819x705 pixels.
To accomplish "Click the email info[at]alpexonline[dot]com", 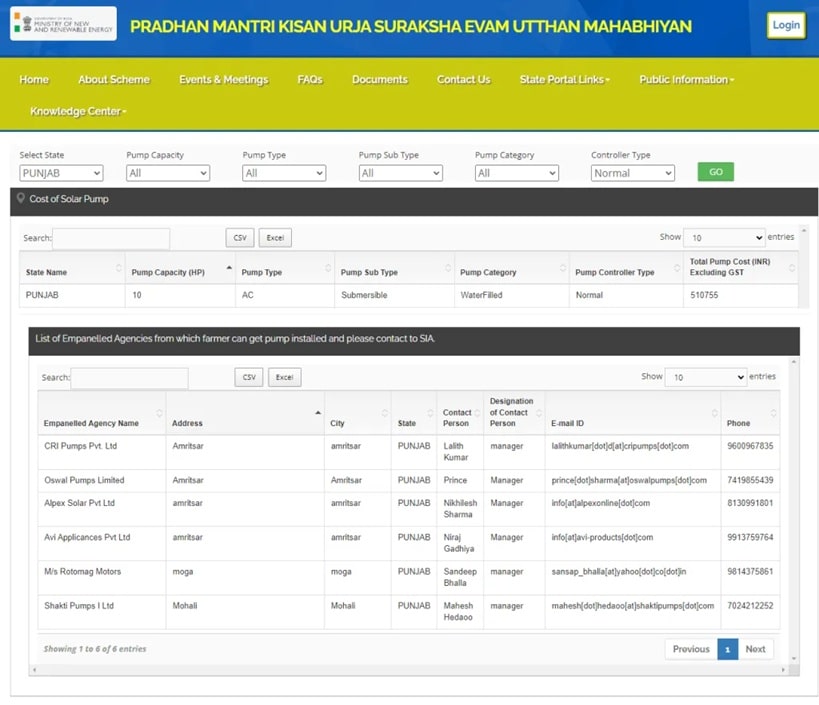I will pyautogui.click(x=601, y=503).
